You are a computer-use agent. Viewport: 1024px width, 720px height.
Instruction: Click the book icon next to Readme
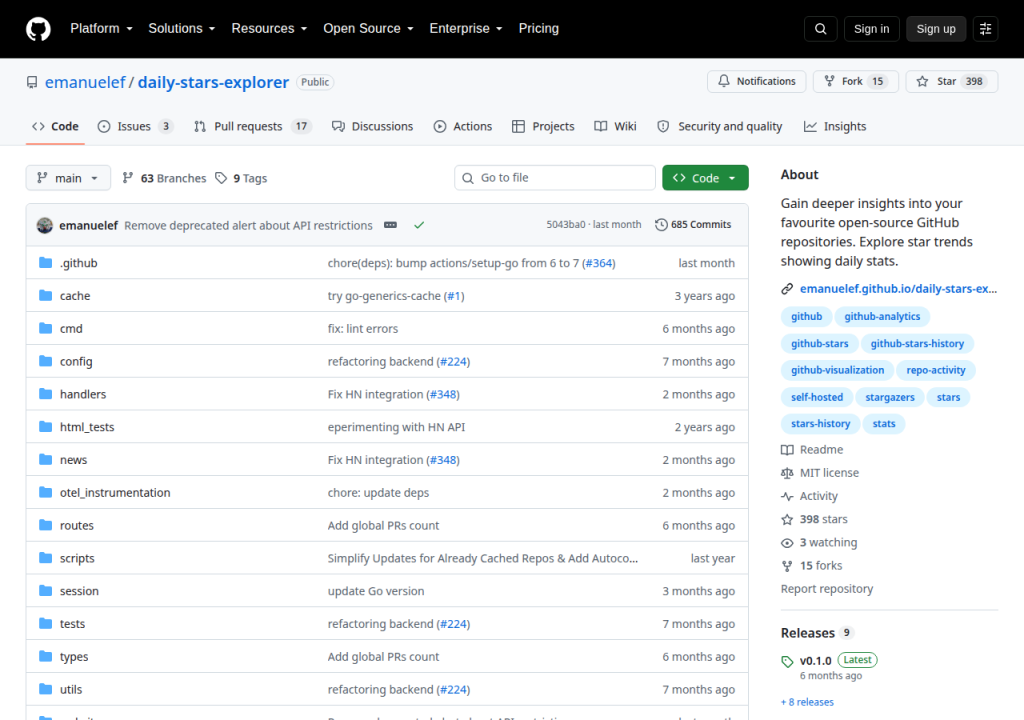[x=787, y=450]
